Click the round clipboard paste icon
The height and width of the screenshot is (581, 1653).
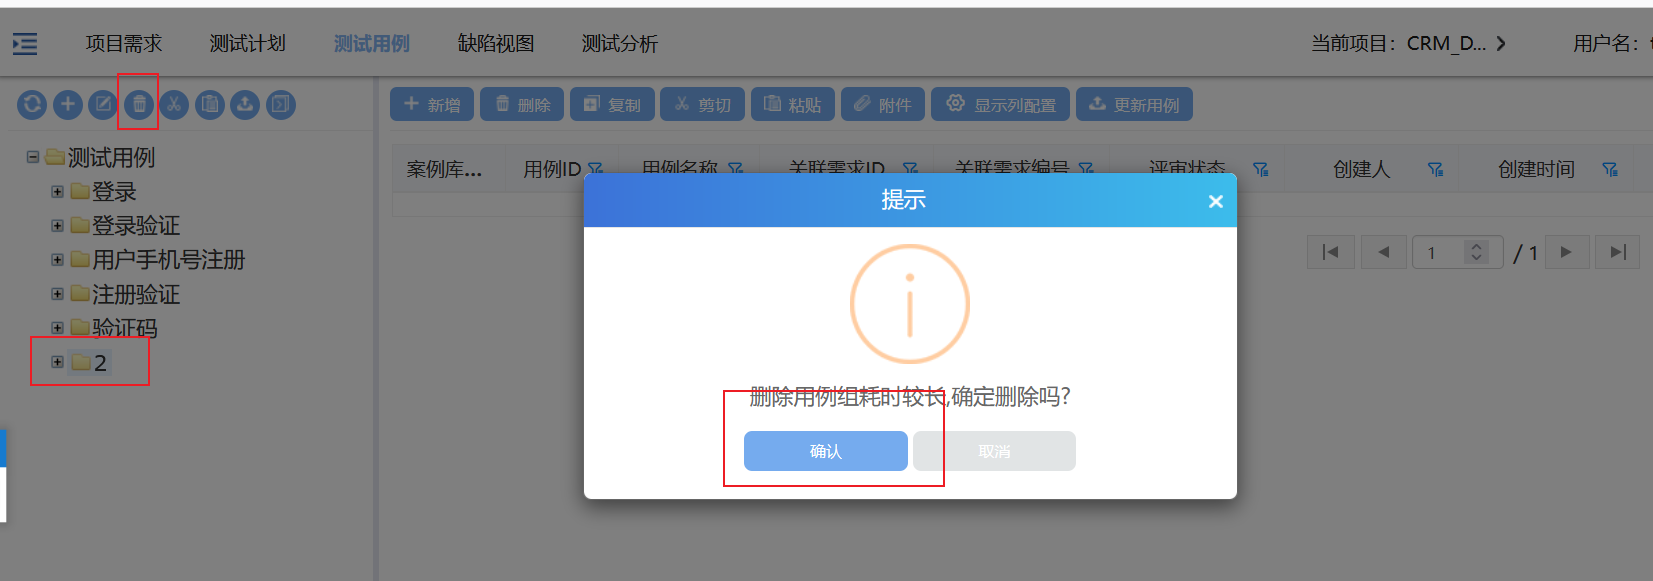[x=210, y=104]
